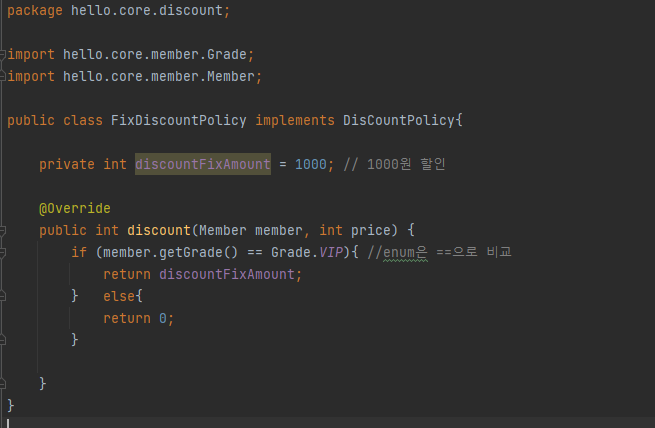Click the 'private' keyword
This screenshot has height=428, width=655.
point(67,165)
